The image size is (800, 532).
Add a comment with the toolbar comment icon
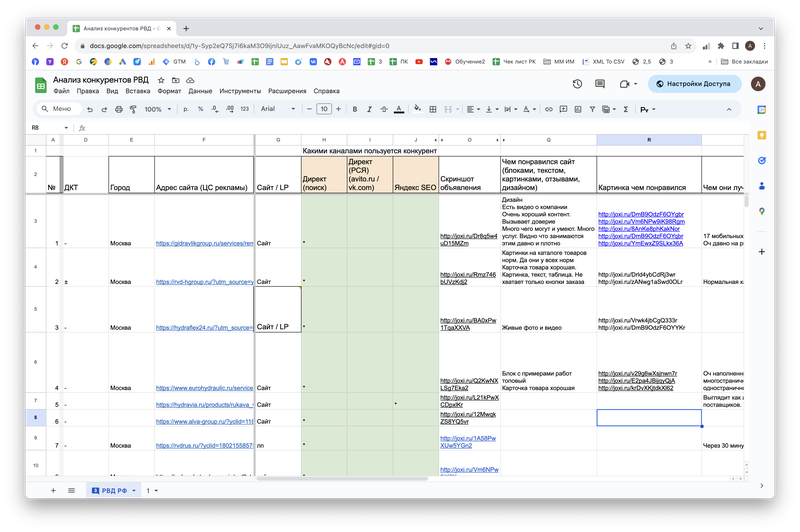563,109
